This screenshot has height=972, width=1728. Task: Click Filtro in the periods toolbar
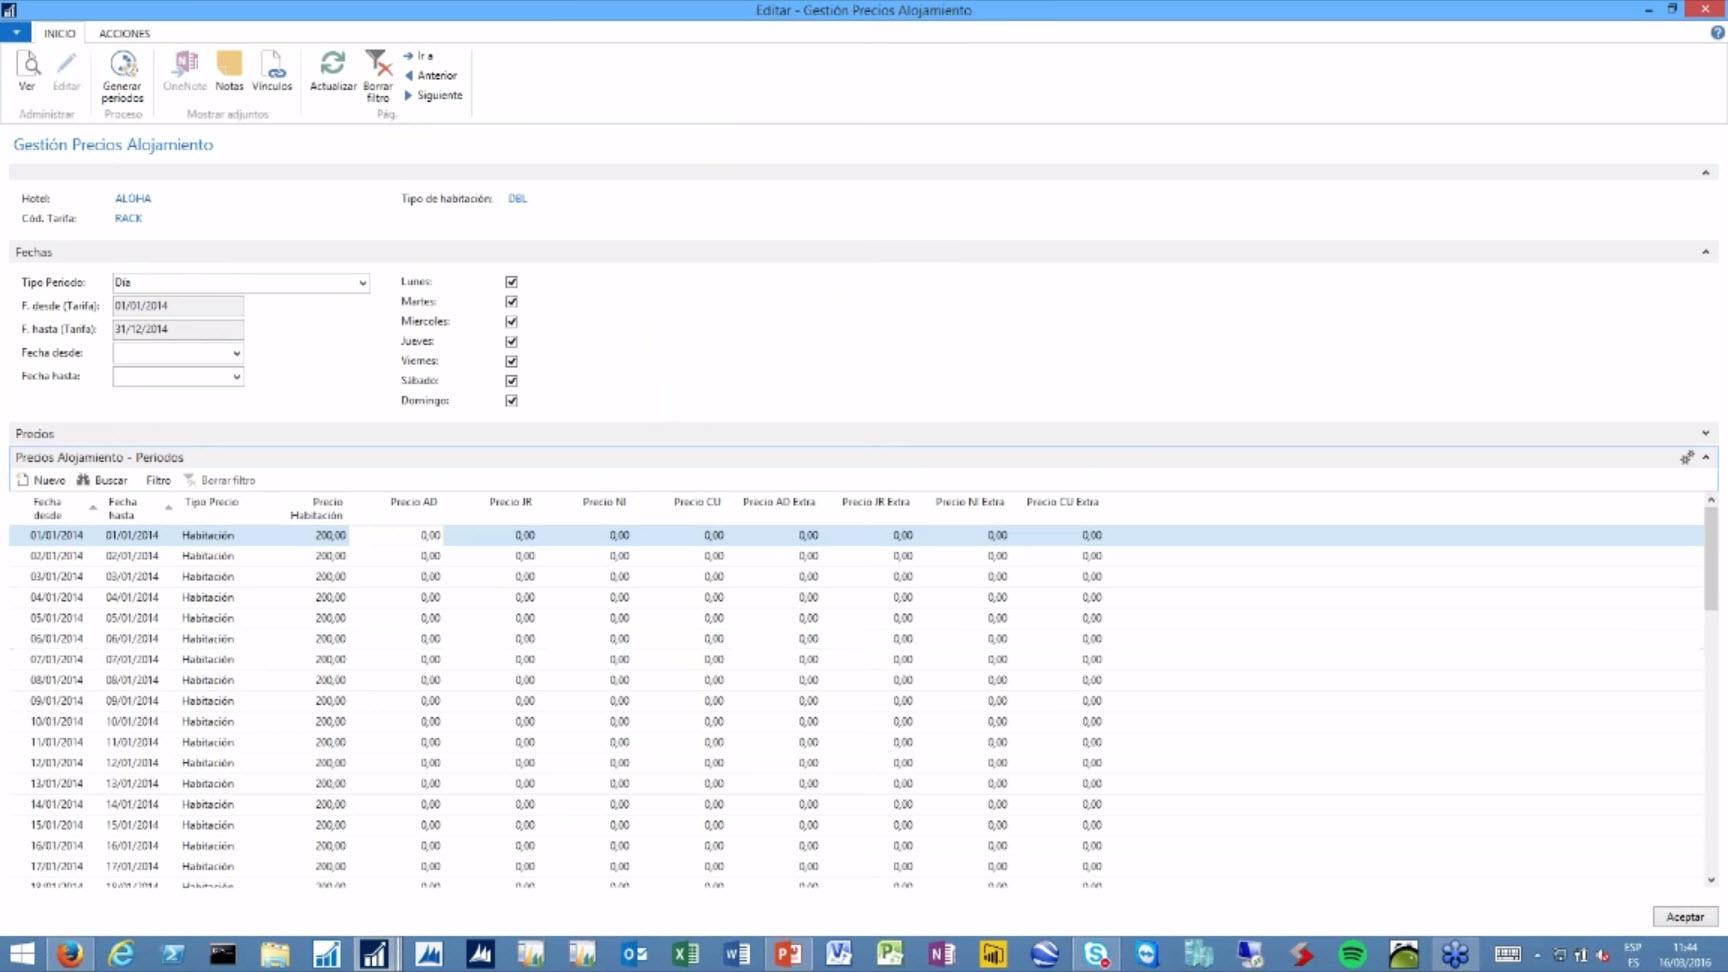click(x=158, y=480)
